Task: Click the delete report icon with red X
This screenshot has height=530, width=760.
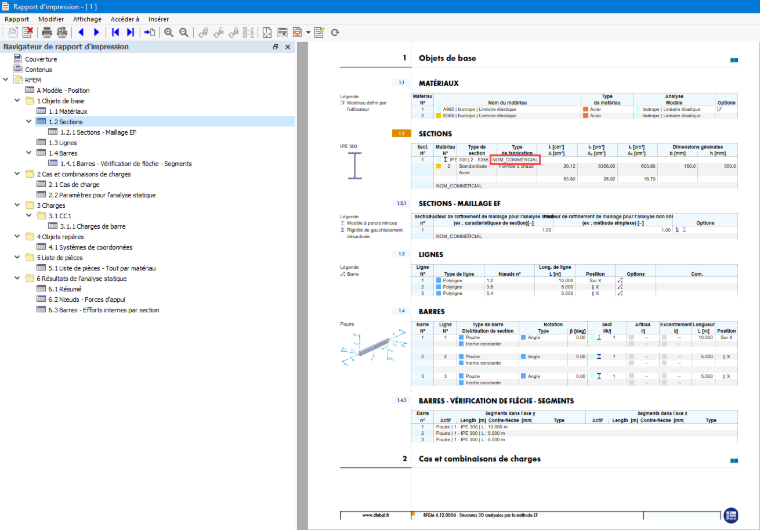Action: click(x=28, y=32)
